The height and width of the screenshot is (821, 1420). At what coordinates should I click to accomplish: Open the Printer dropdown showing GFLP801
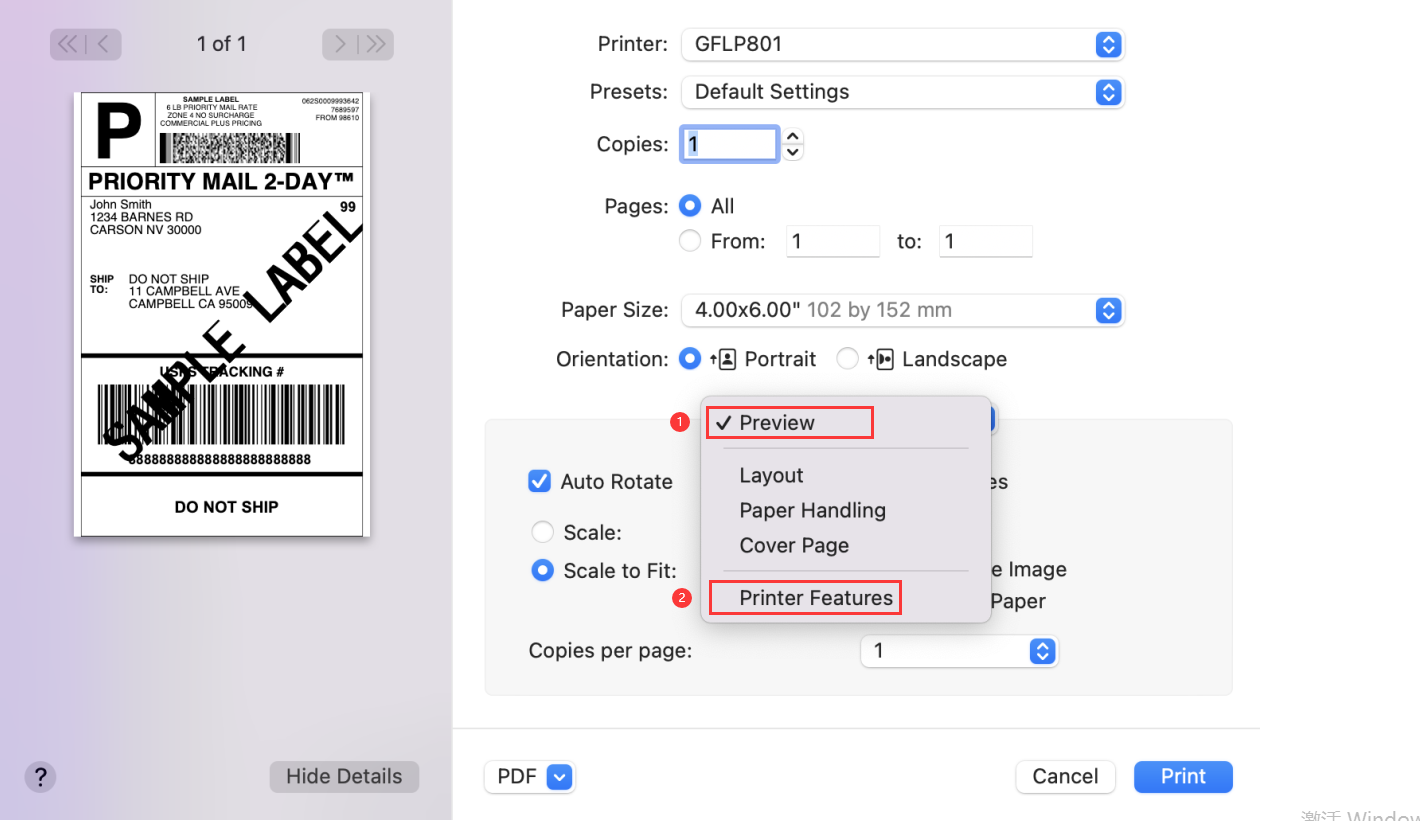(902, 44)
